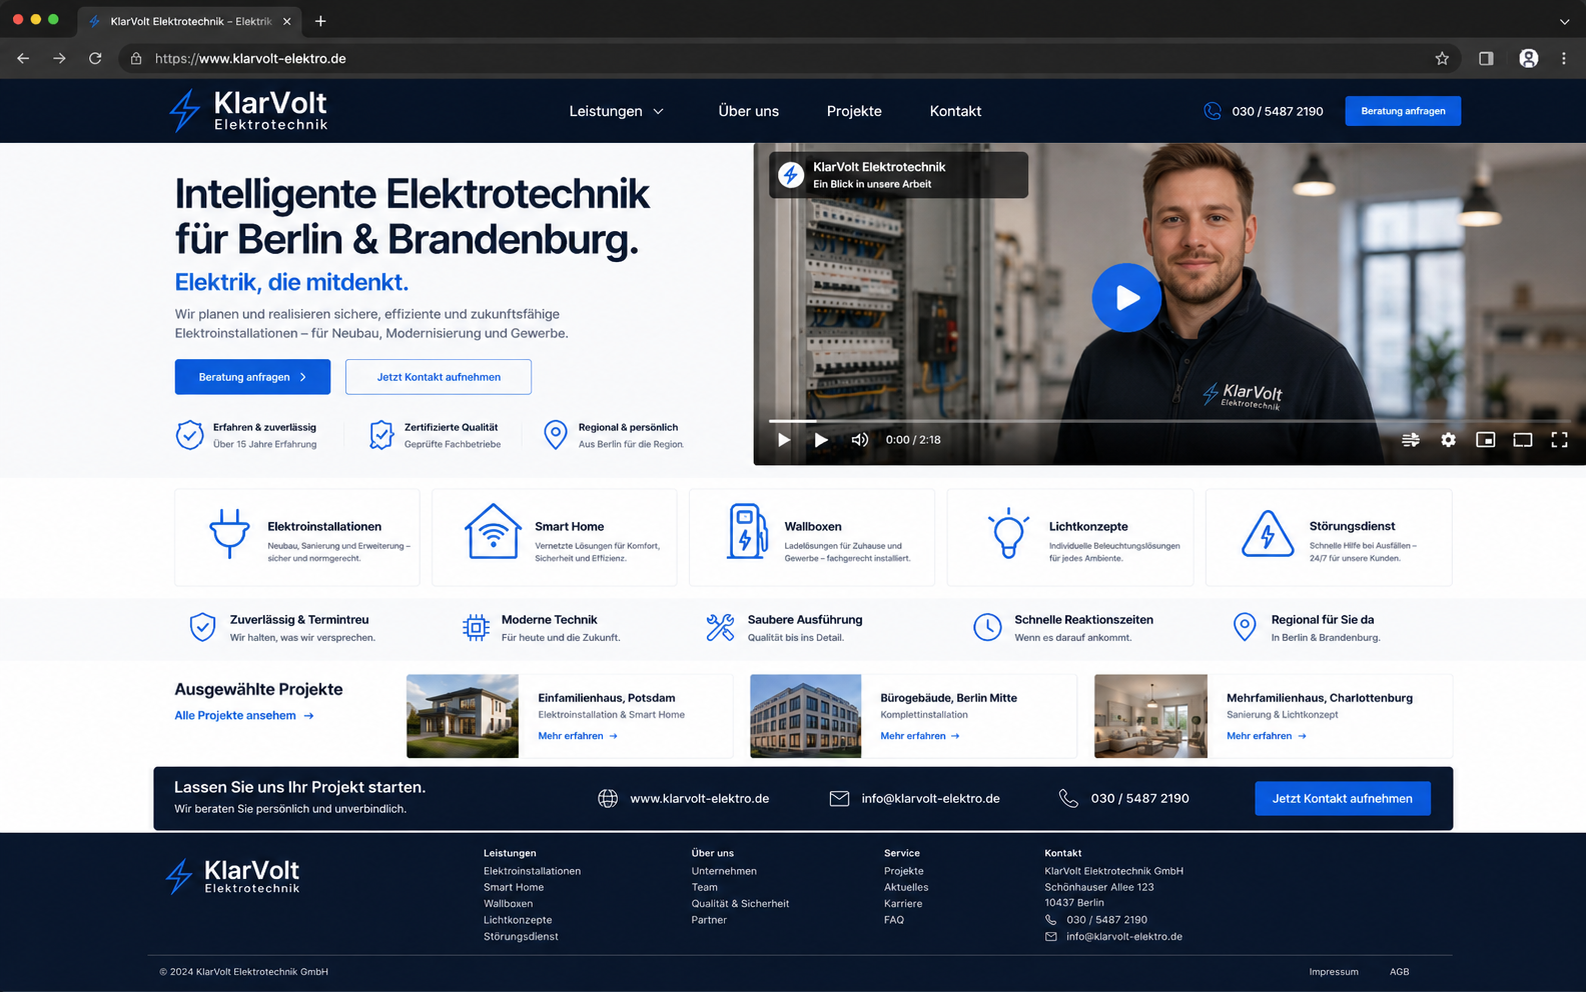Open the Über uns nav item
Screen dimensions: 1586x992
coord(748,111)
